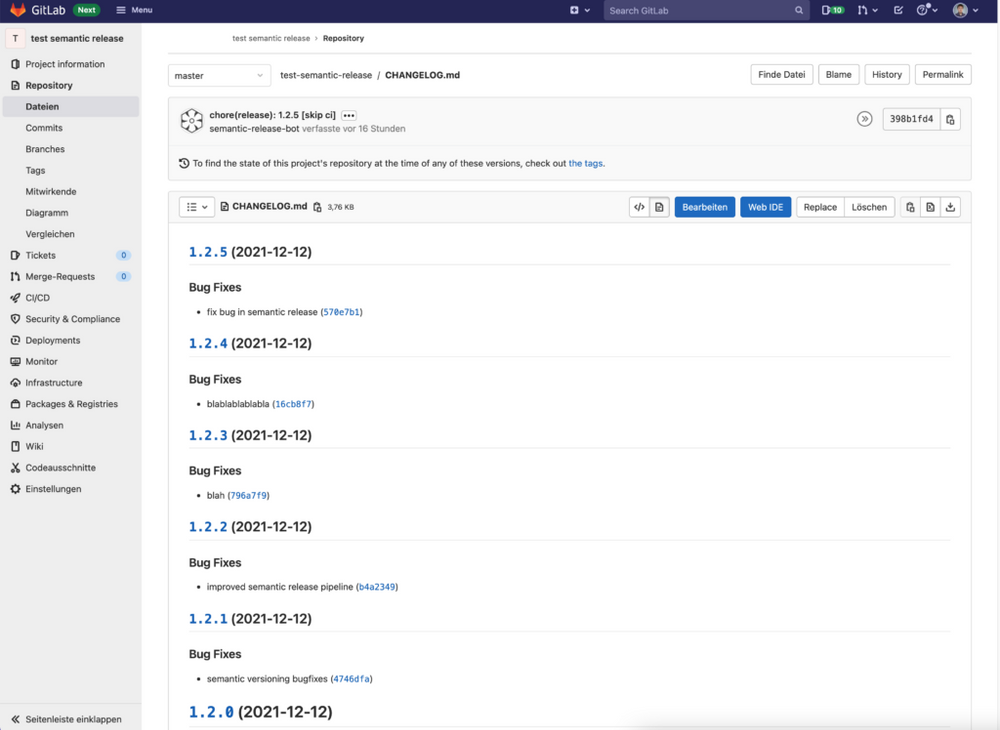Viewport: 1000px width, 730px height.
Task: Download the CHANGELOG.md file
Action: click(x=949, y=206)
